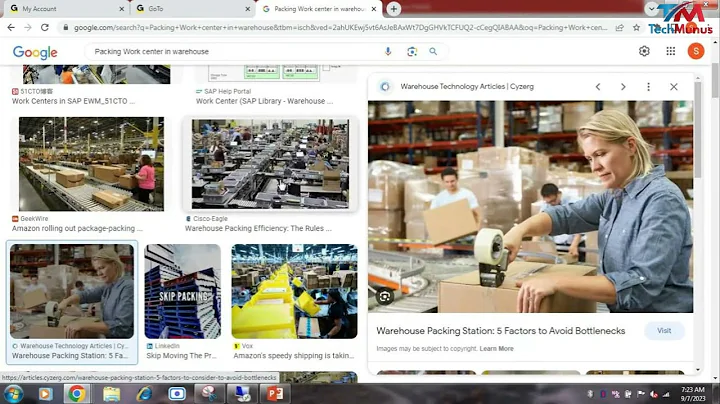Open the Cisco-Eagle packing efficiency image

(x=270, y=164)
